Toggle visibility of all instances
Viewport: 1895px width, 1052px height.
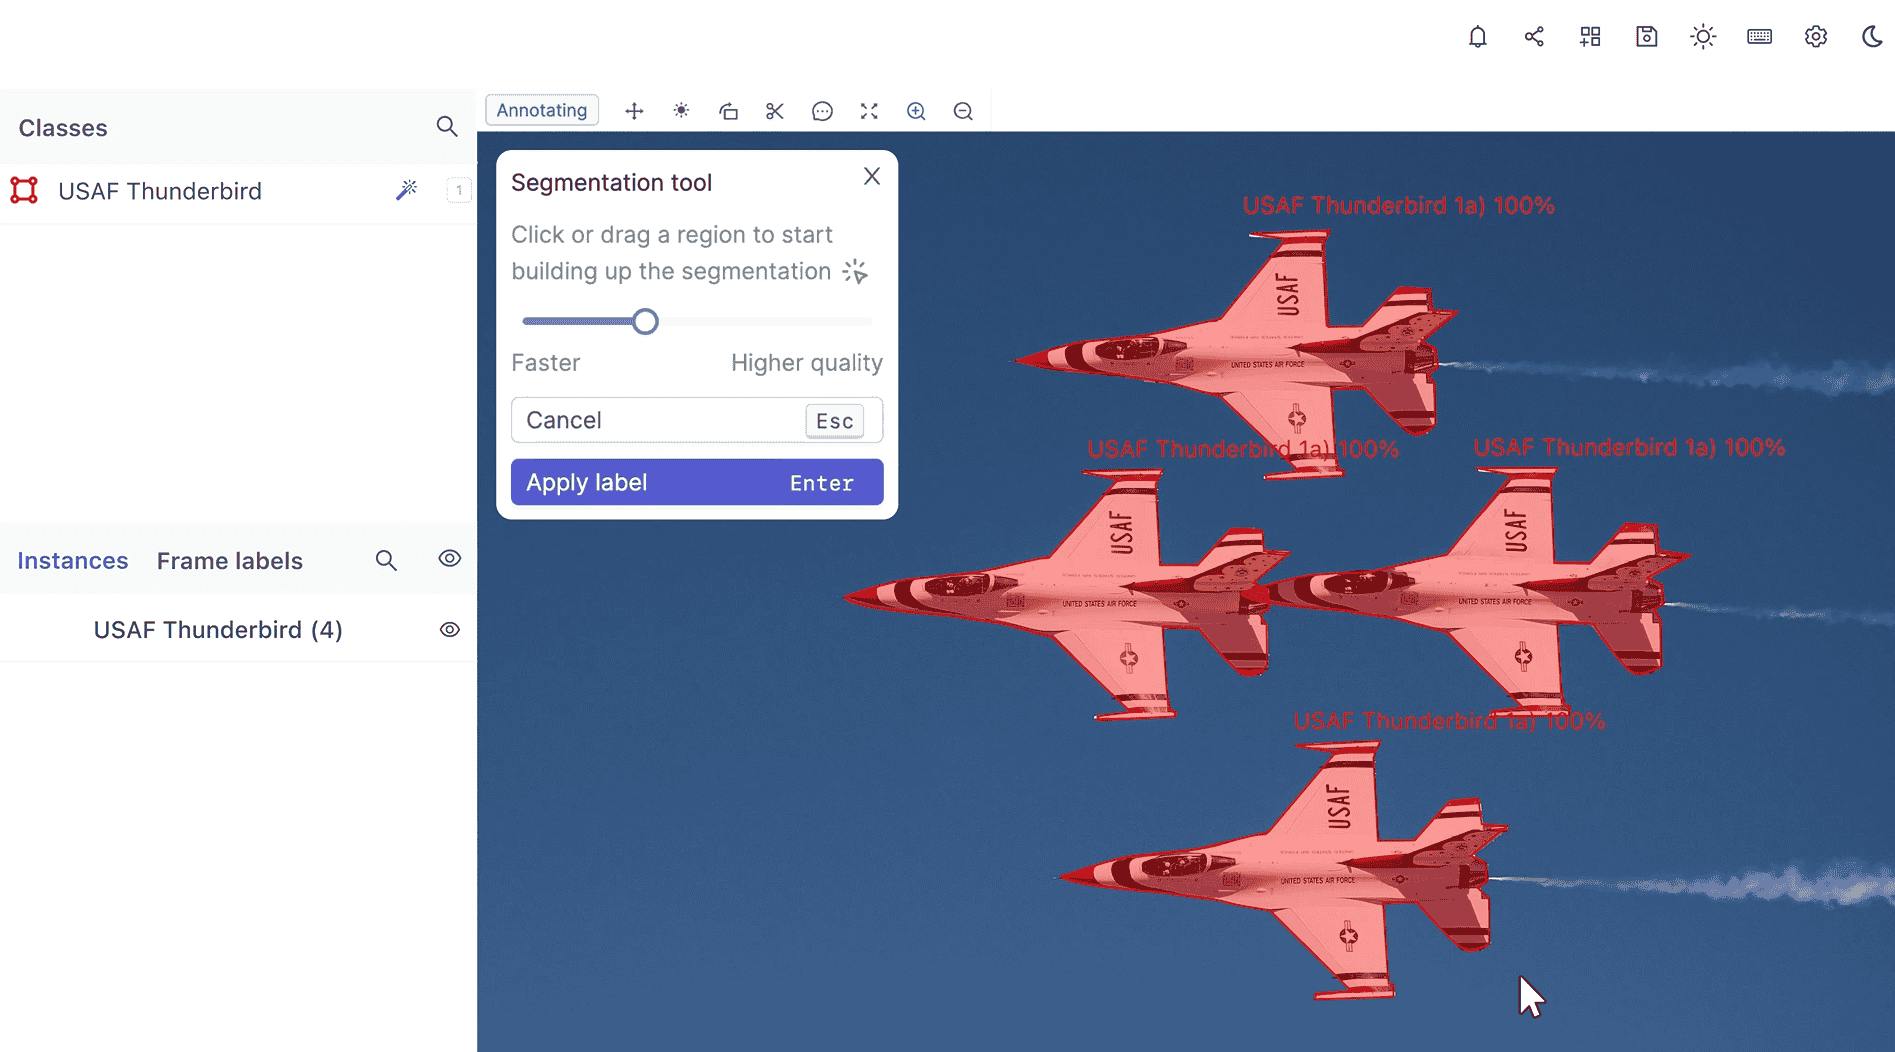click(450, 558)
